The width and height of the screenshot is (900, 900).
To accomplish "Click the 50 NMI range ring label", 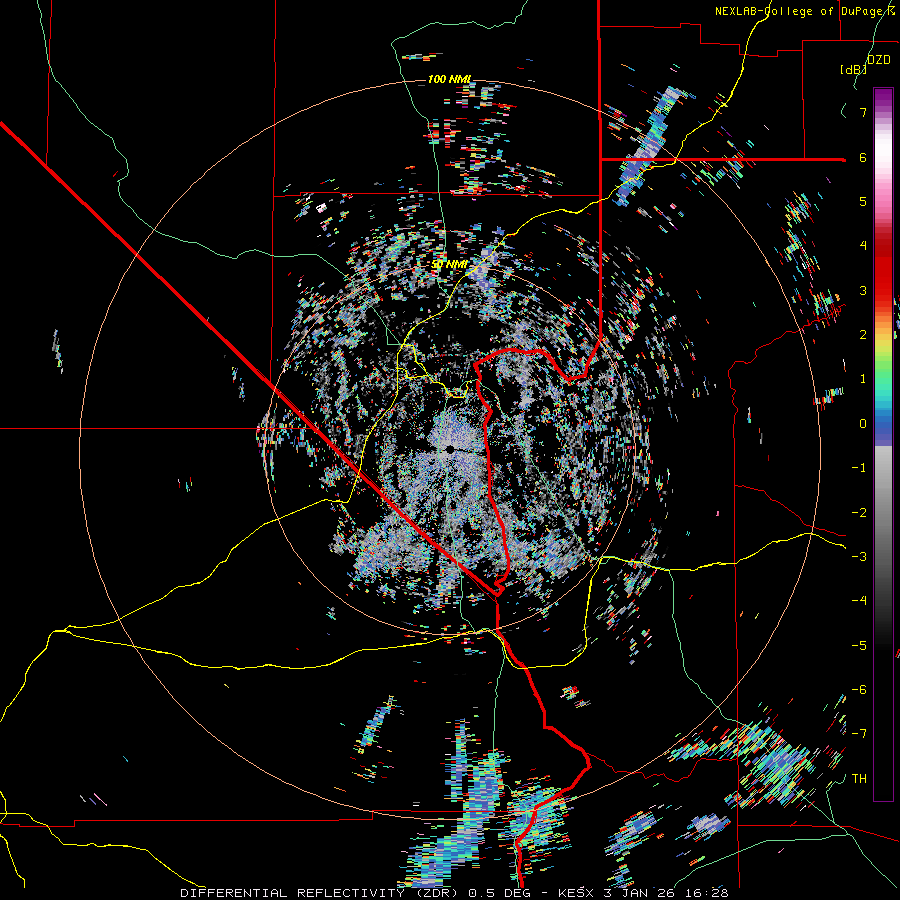I will [449, 265].
